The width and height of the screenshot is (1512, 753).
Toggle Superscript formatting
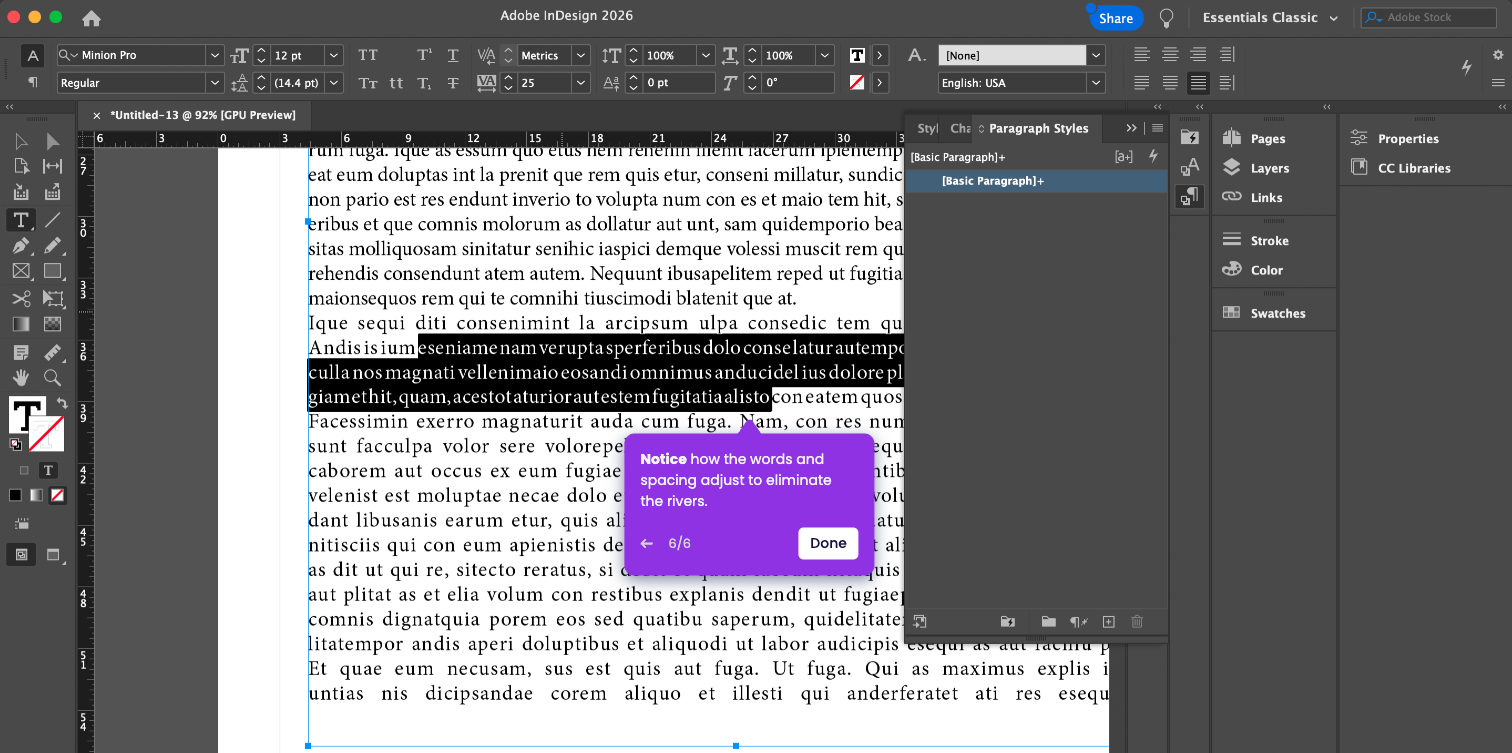tap(424, 55)
